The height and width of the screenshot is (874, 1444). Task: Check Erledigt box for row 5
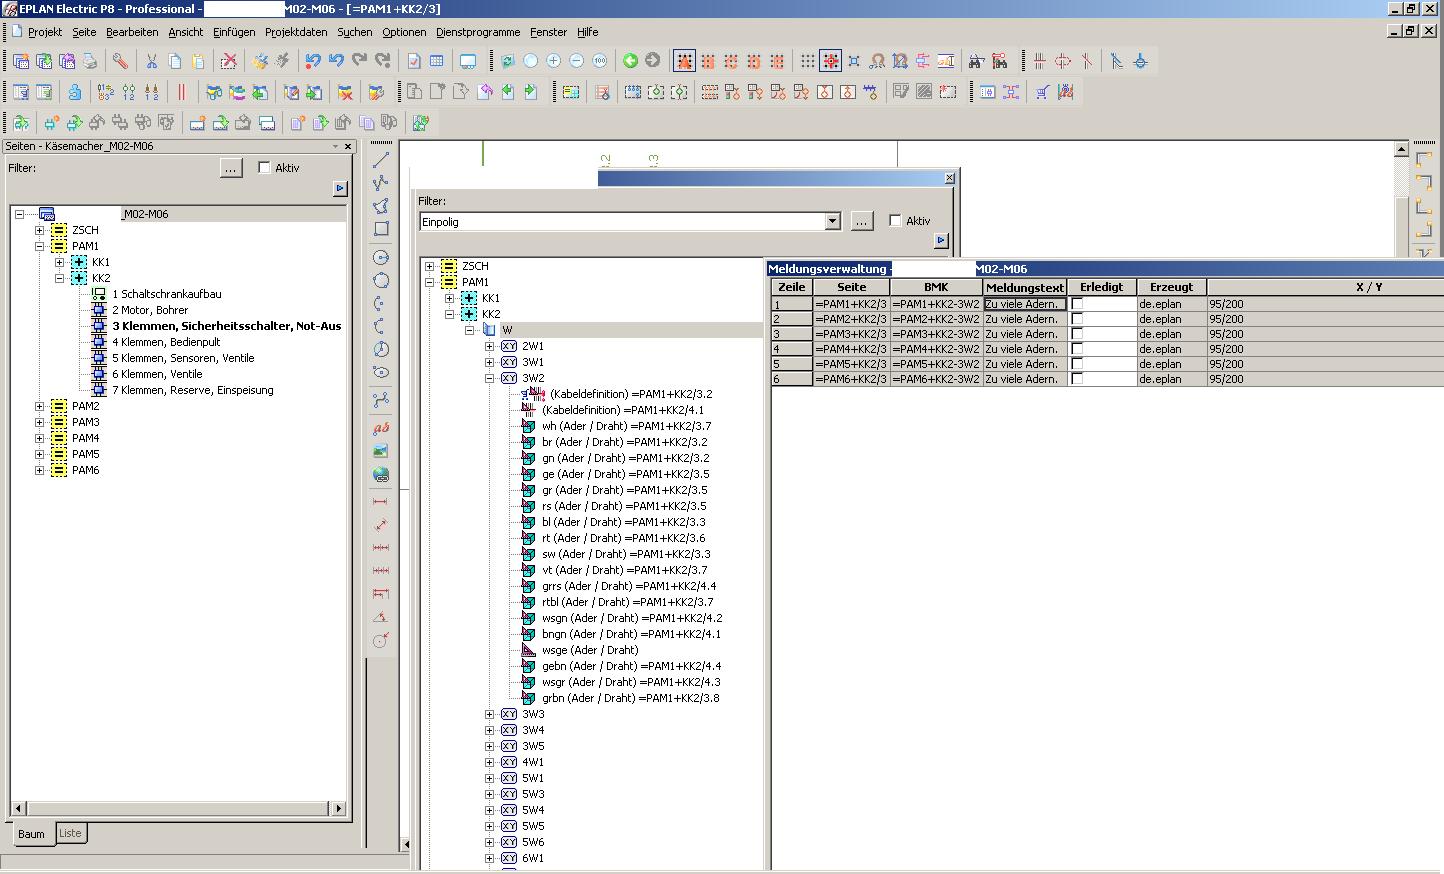click(1077, 364)
